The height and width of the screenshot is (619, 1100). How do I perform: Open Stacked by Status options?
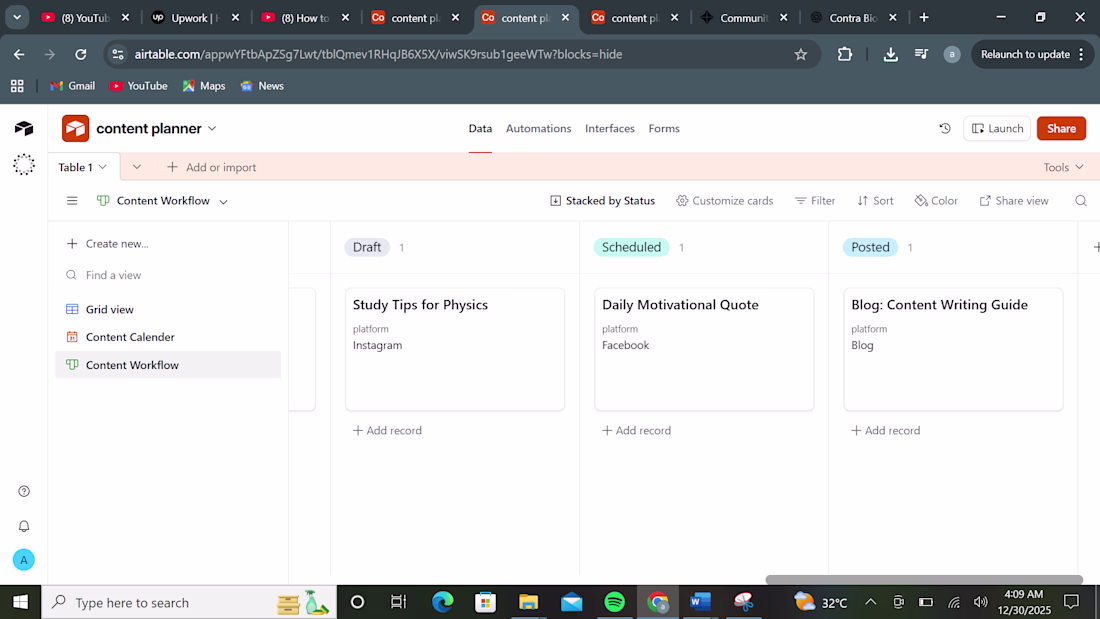[x=603, y=201]
